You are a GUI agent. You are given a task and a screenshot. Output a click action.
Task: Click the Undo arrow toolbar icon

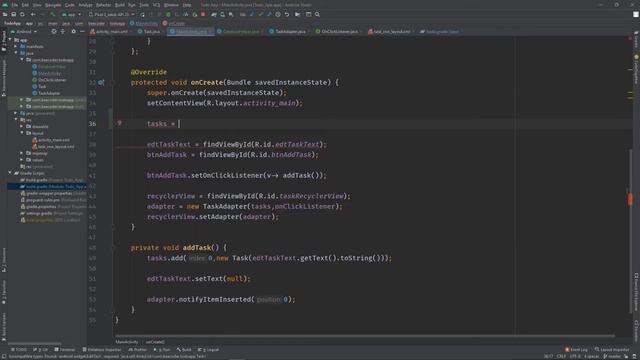287,14
